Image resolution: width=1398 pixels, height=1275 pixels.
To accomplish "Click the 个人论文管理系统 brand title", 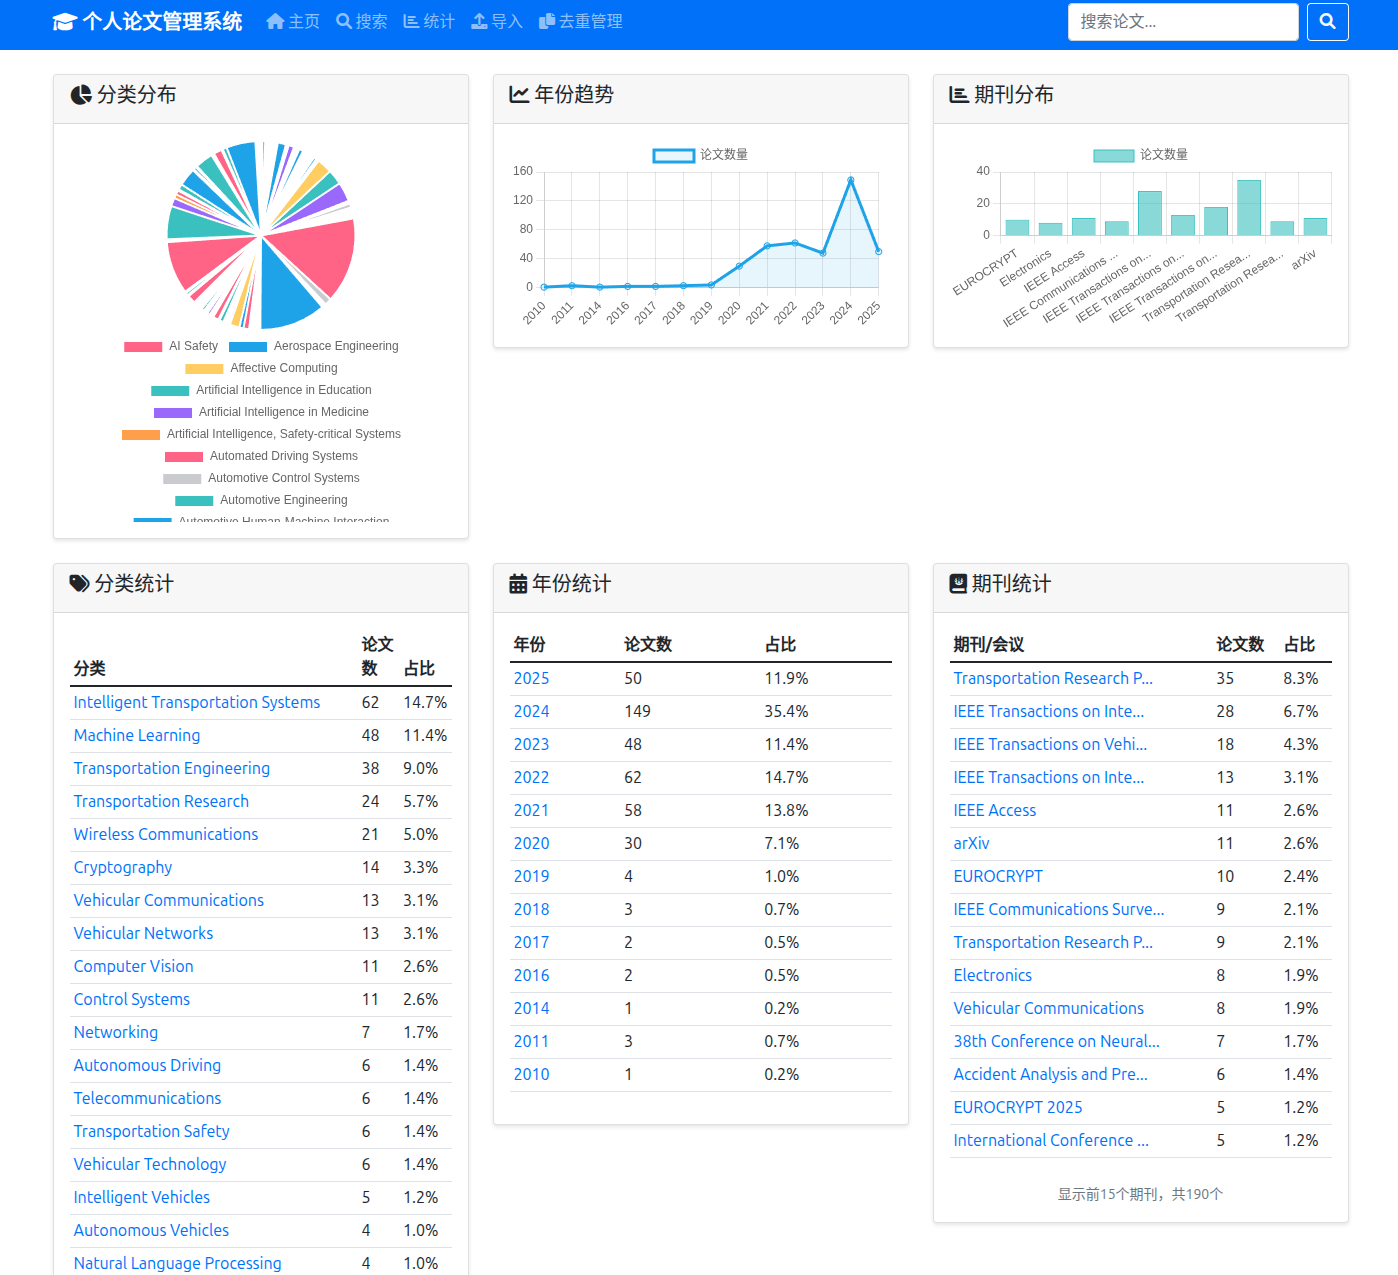I will 162,21.
